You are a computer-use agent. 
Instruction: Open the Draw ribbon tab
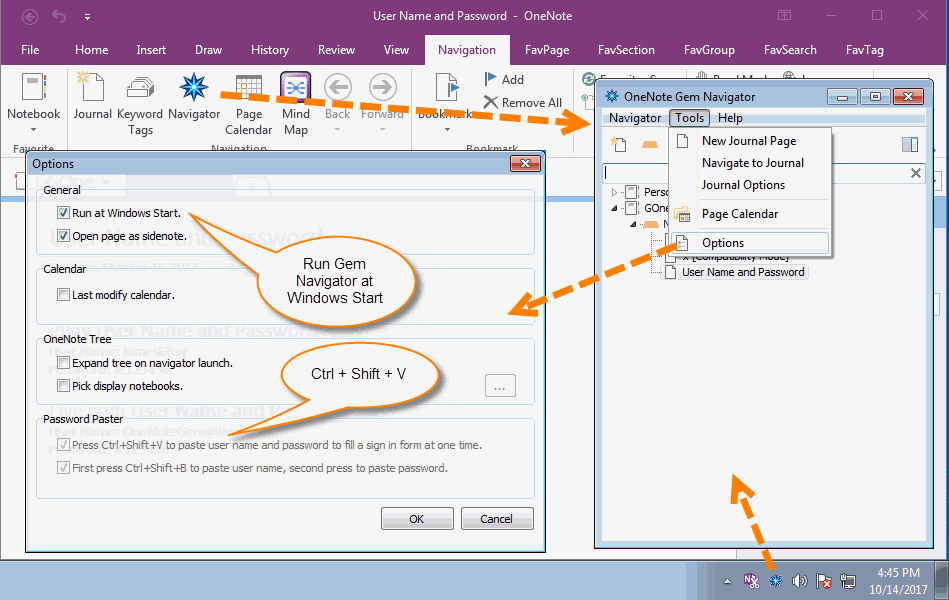tap(208, 50)
